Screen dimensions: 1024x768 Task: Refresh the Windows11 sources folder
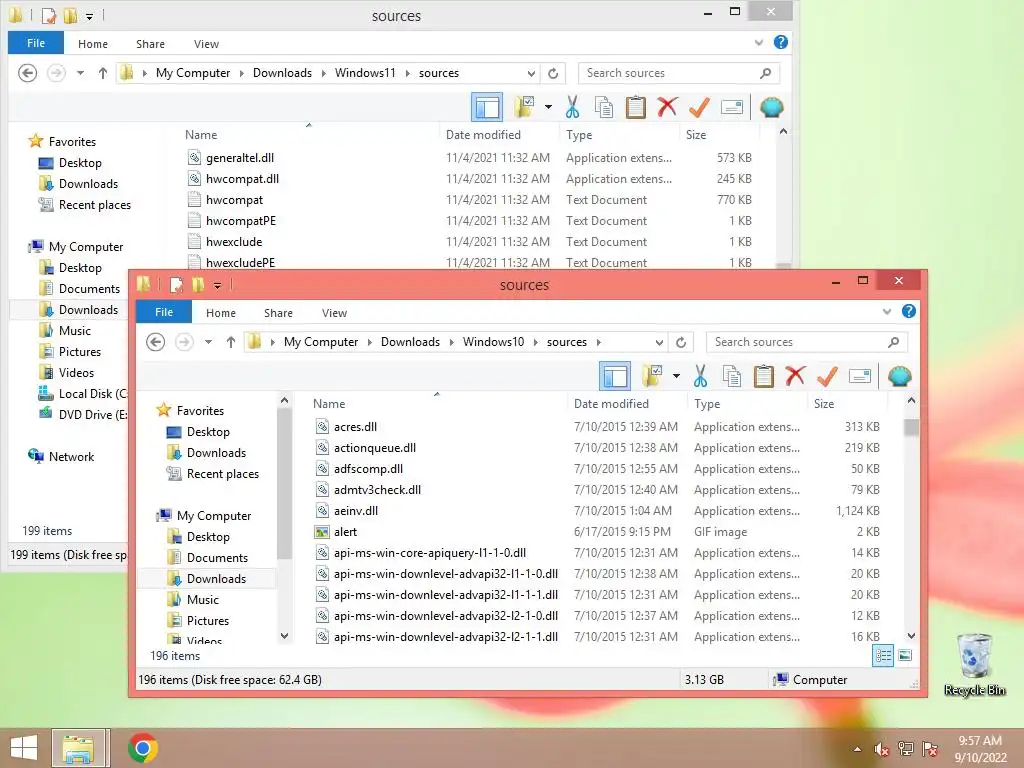click(552, 73)
